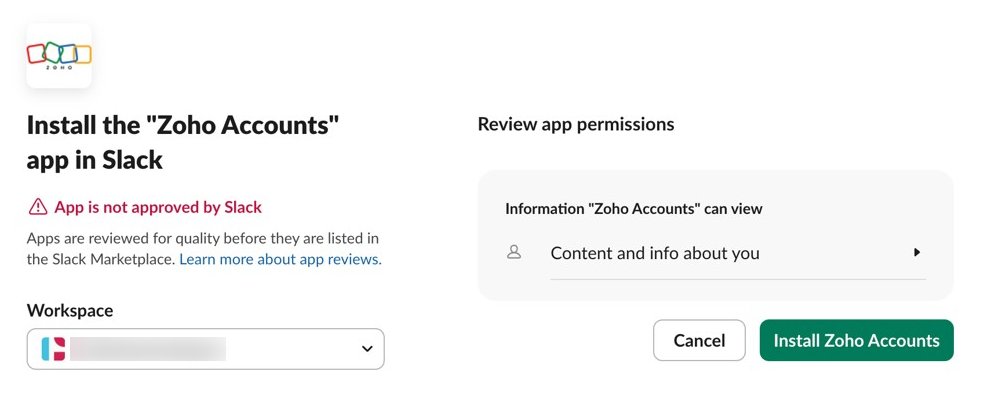Click the red warning triangle icon
986x418 pixels.
click(x=37, y=207)
